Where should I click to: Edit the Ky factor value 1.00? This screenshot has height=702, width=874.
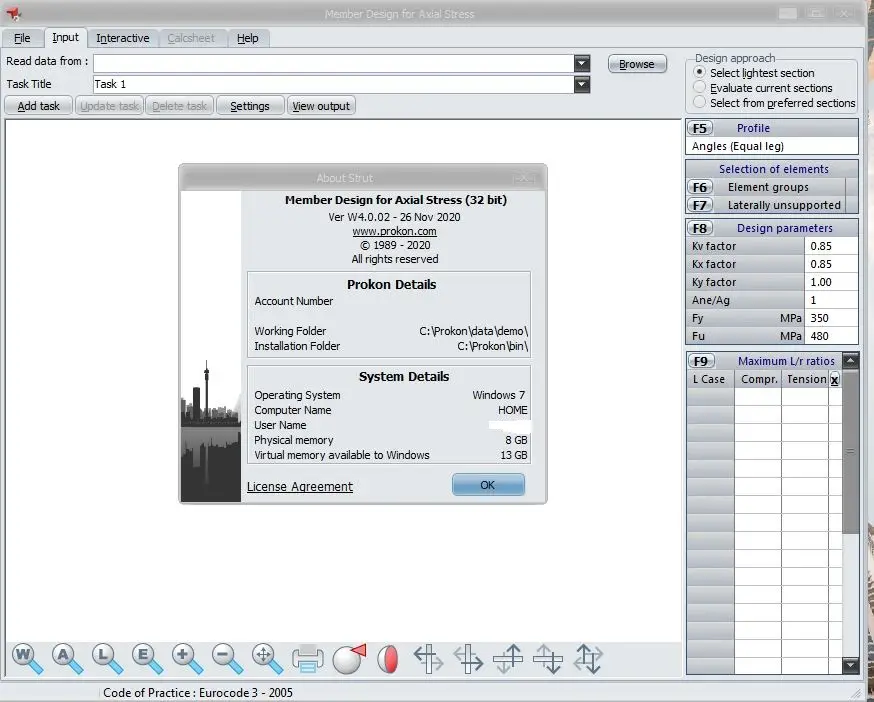coord(831,282)
